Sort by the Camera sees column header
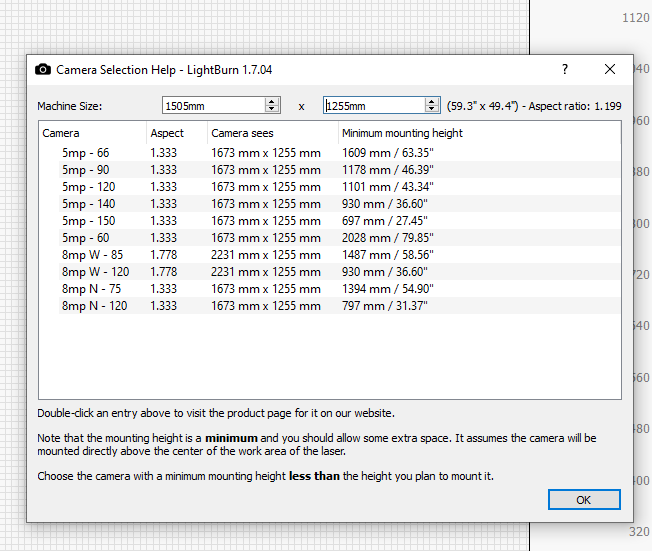Viewport: 652px width, 551px height. [x=273, y=133]
